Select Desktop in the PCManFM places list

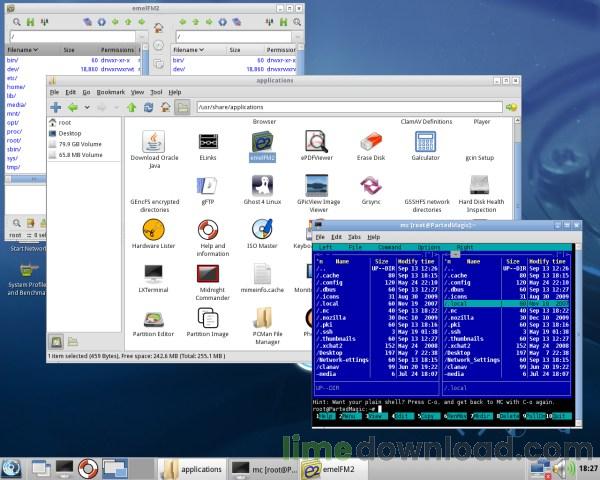click(x=70, y=133)
